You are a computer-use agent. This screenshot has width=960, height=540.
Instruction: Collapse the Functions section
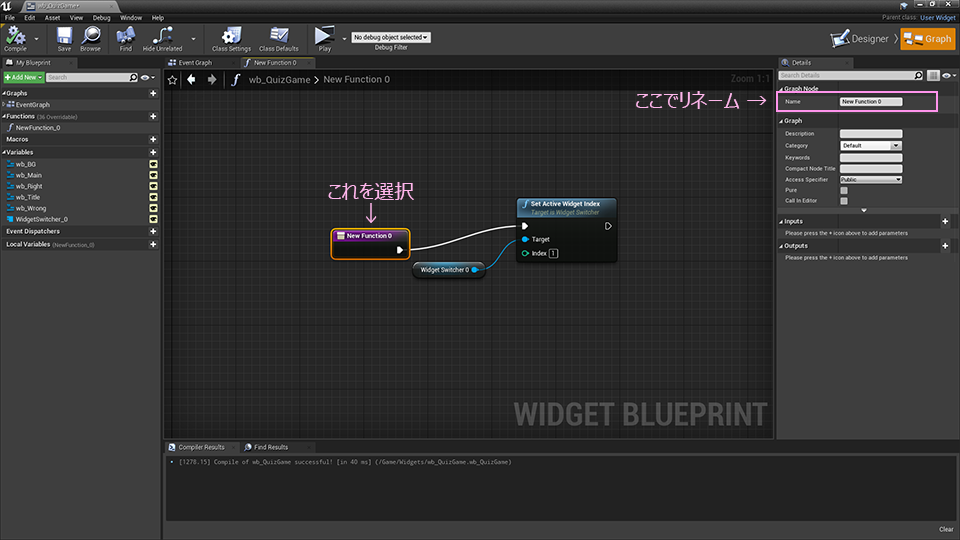pos(4,116)
